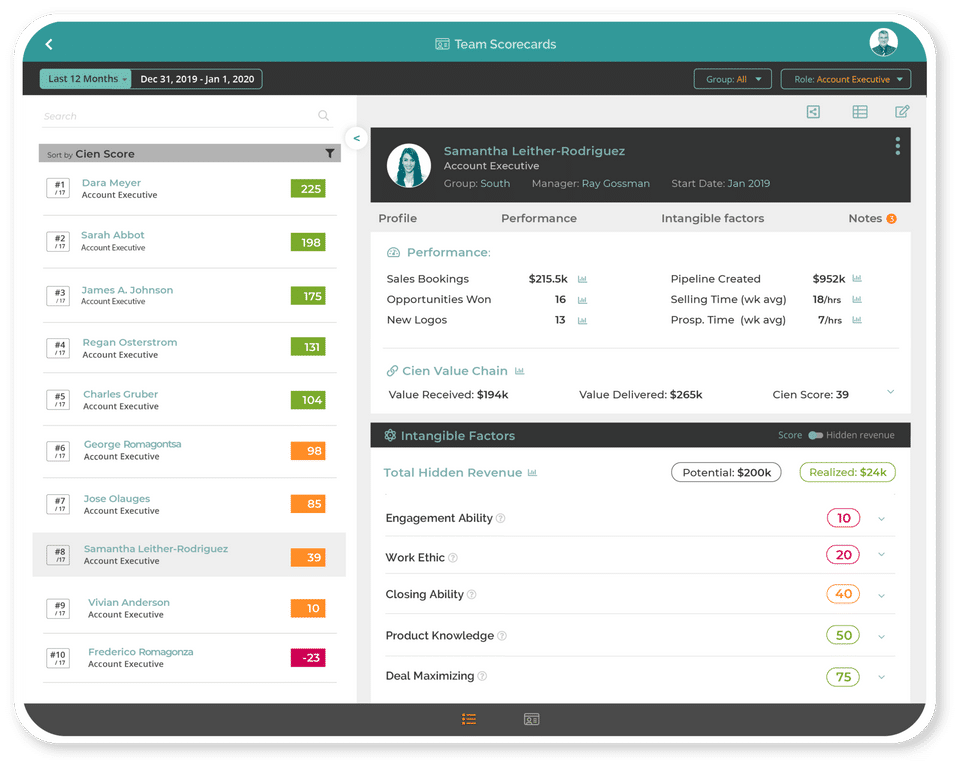The image size is (960, 767).
Task: Open the three-dot menu on Samantha's card
Action: pos(898,146)
